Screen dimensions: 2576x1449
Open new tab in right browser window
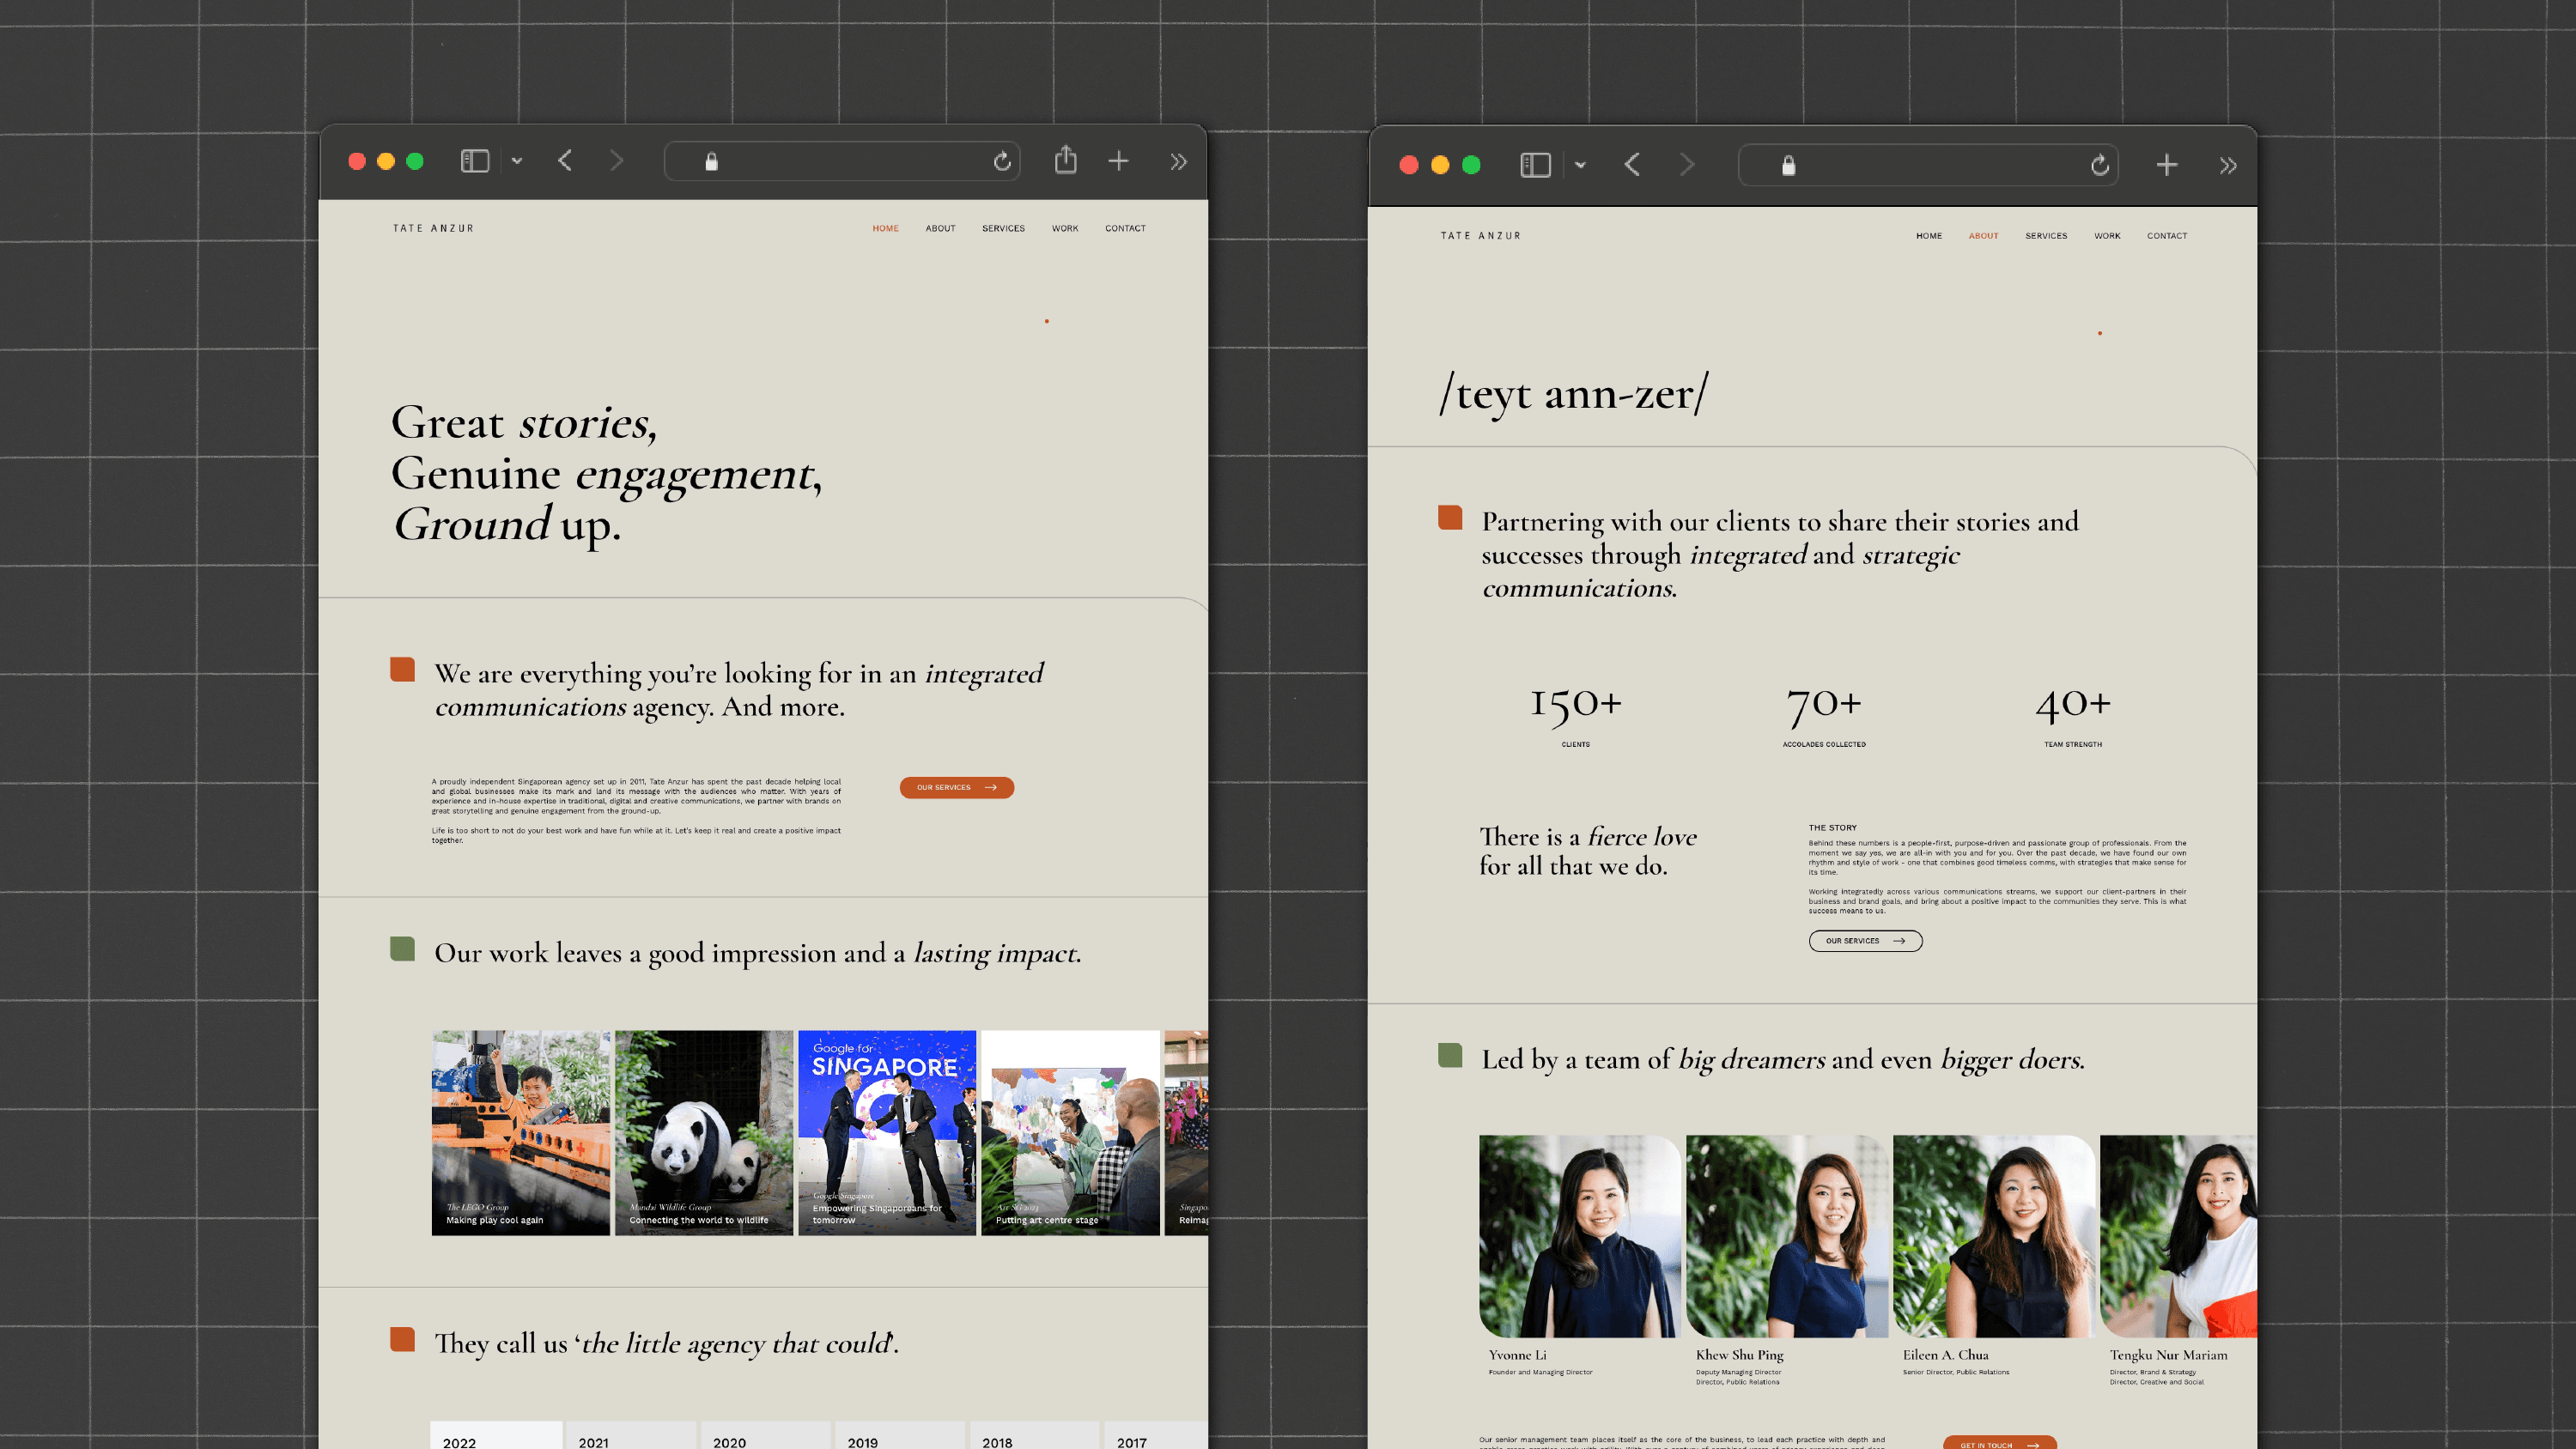click(2167, 165)
